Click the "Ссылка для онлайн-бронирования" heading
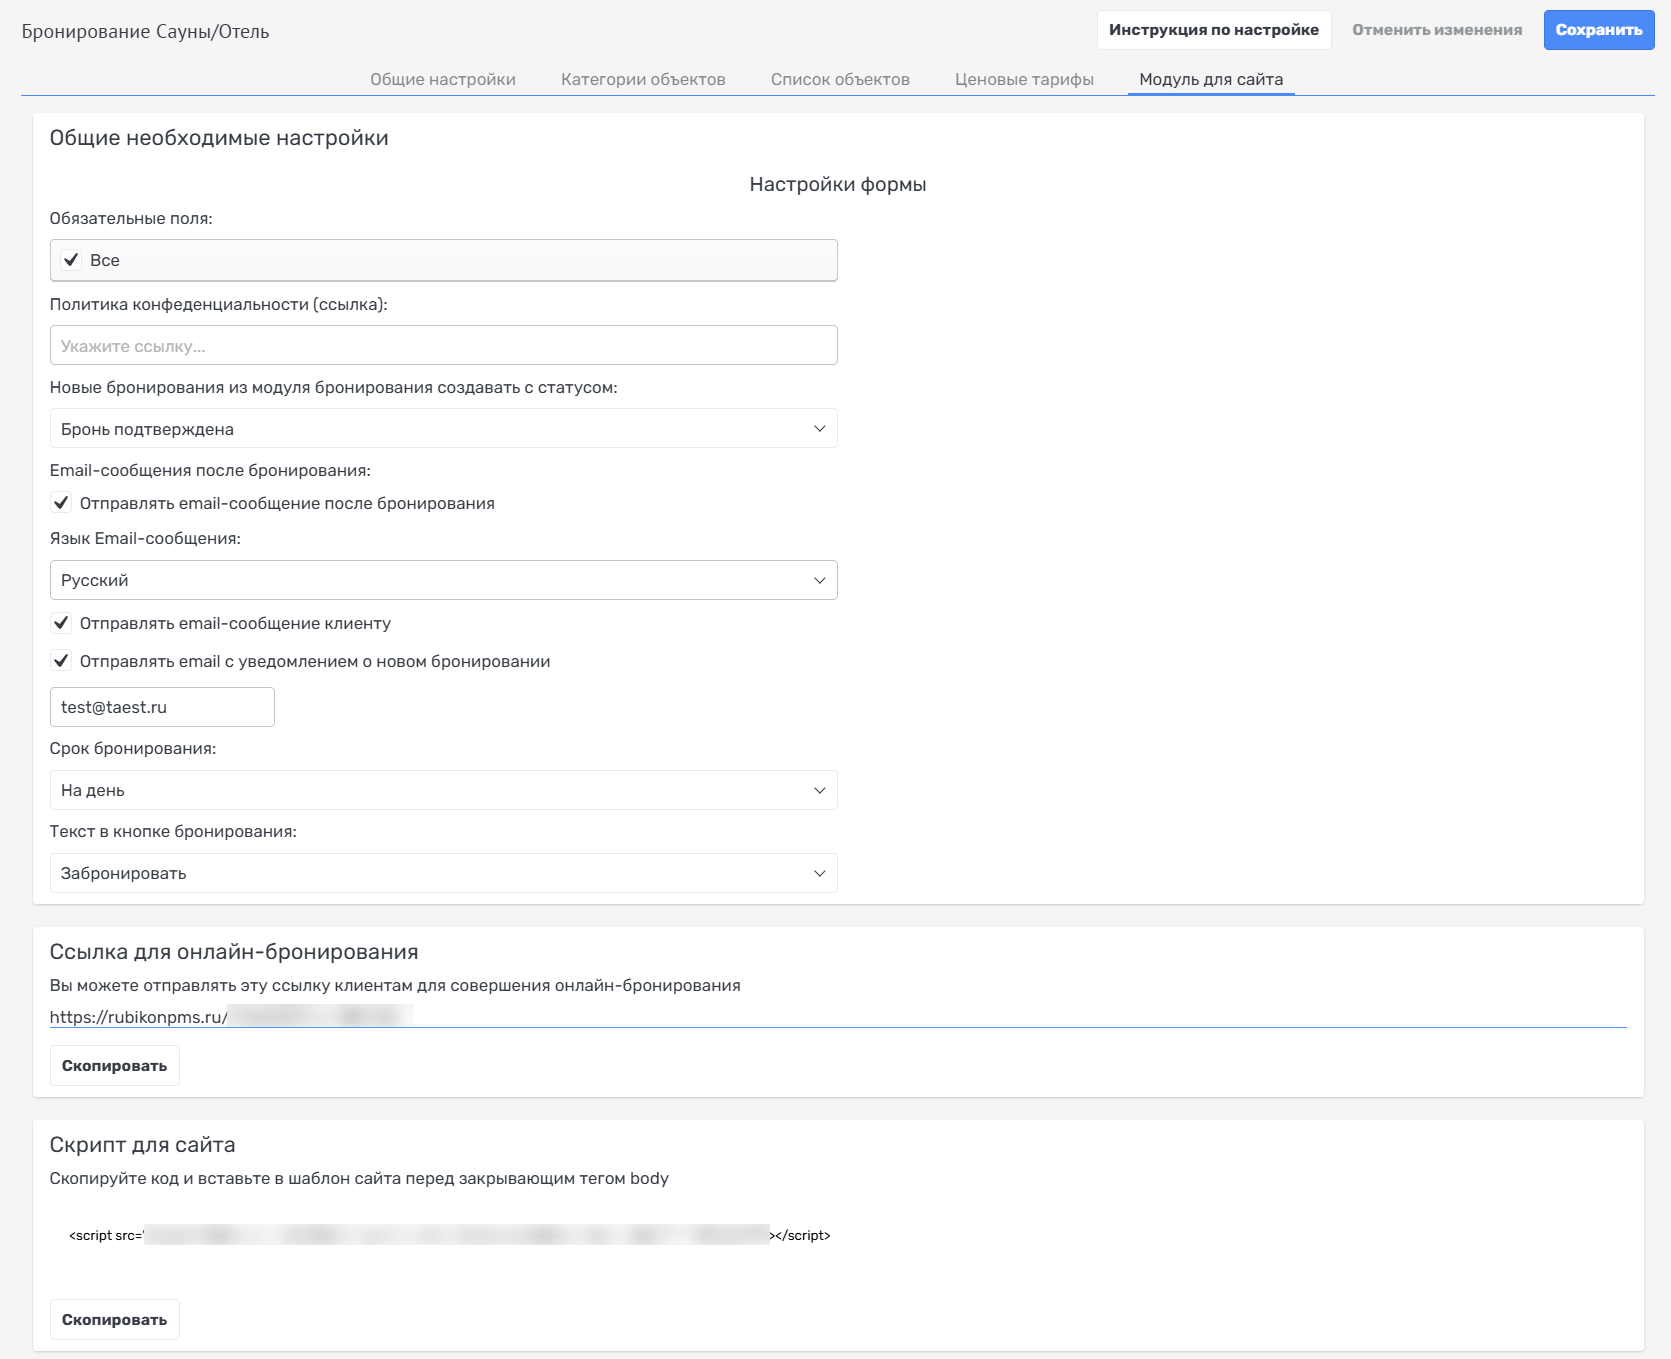The width and height of the screenshot is (1671, 1359). coord(234,952)
